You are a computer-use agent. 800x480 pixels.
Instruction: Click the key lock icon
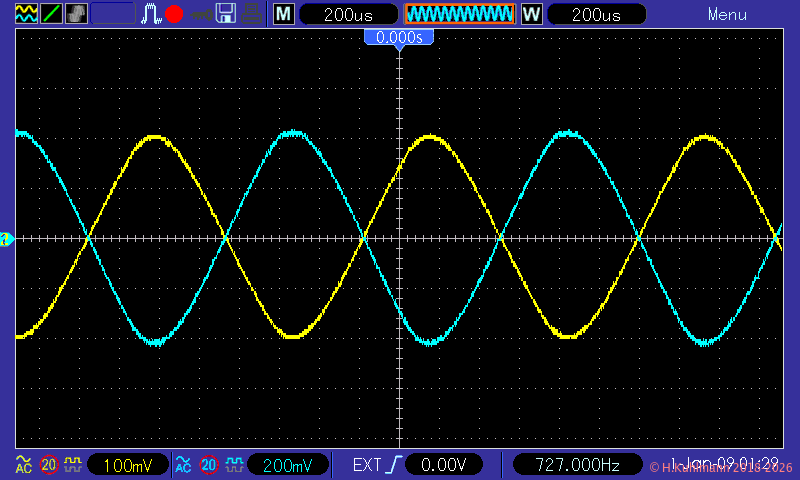click(x=201, y=14)
